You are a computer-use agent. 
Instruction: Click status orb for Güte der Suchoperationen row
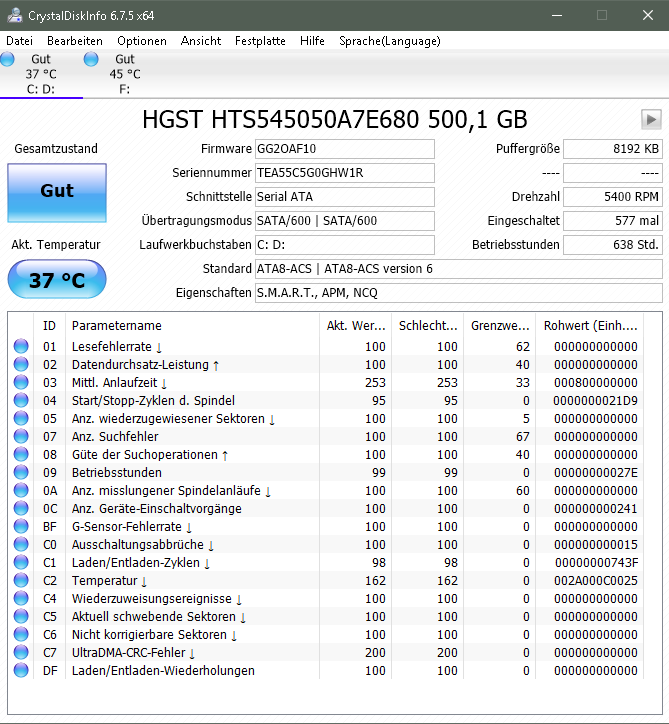point(21,454)
